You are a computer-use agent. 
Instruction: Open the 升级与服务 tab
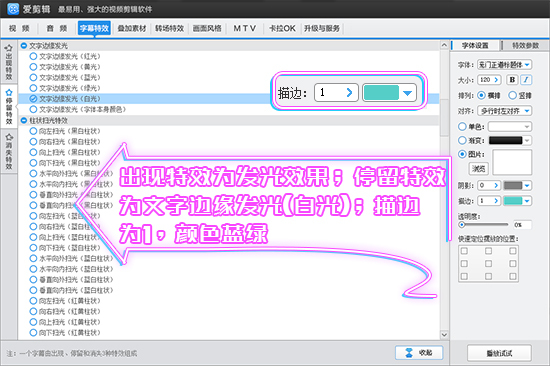[322, 28]
